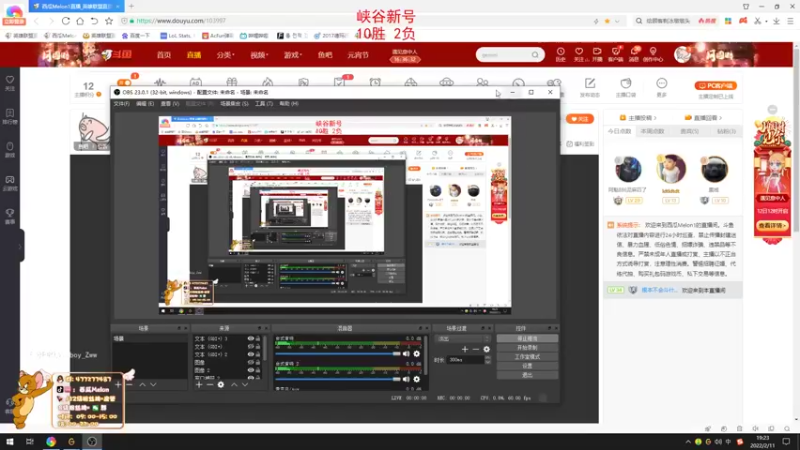This screenshot has width=800, height=450.
Task: Expand Douyu 视频 dropdown in nav
Action: pos(259,55)
